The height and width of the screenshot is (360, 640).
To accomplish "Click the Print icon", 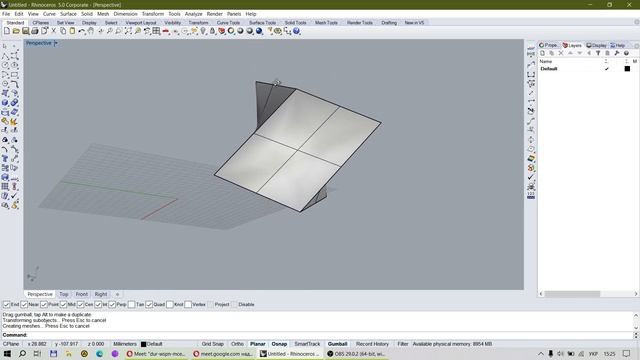I will click(35, 31).
